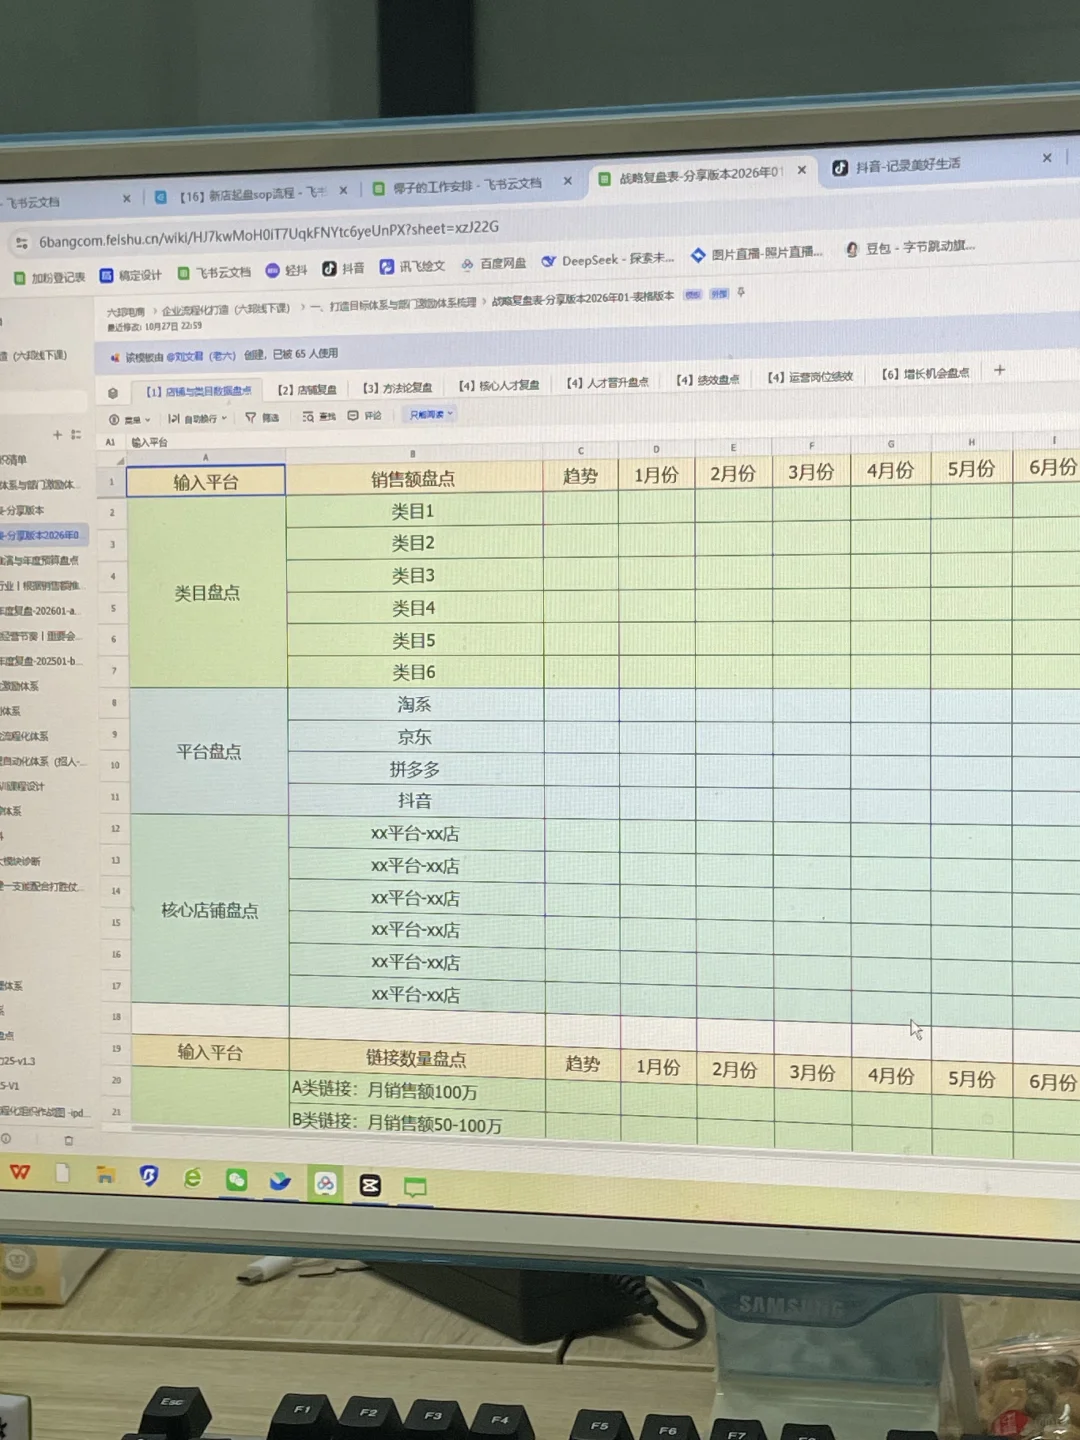Launch CapCut (剪映) from the taskbar
Image resolution: width=1080 pixels, height=1440 pixels.
point(370,1186)
